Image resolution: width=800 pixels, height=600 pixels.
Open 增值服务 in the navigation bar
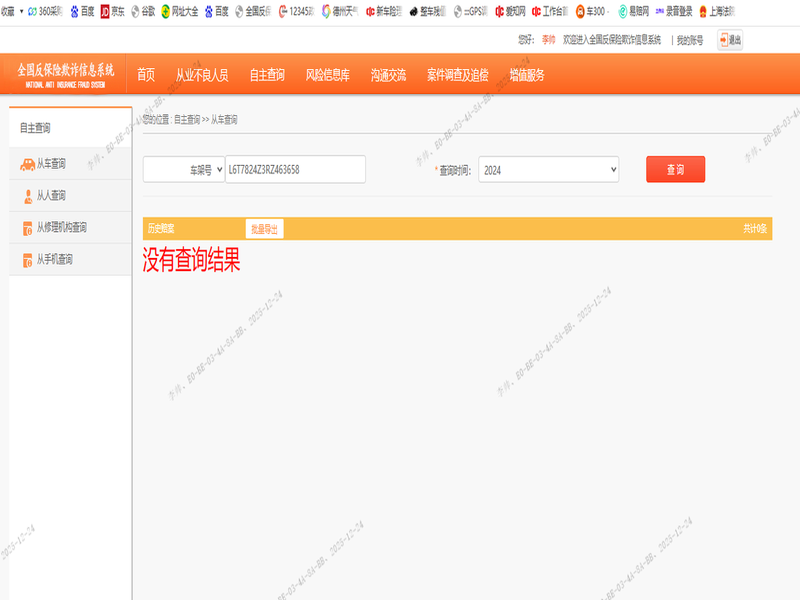click(x=526, y=75)
